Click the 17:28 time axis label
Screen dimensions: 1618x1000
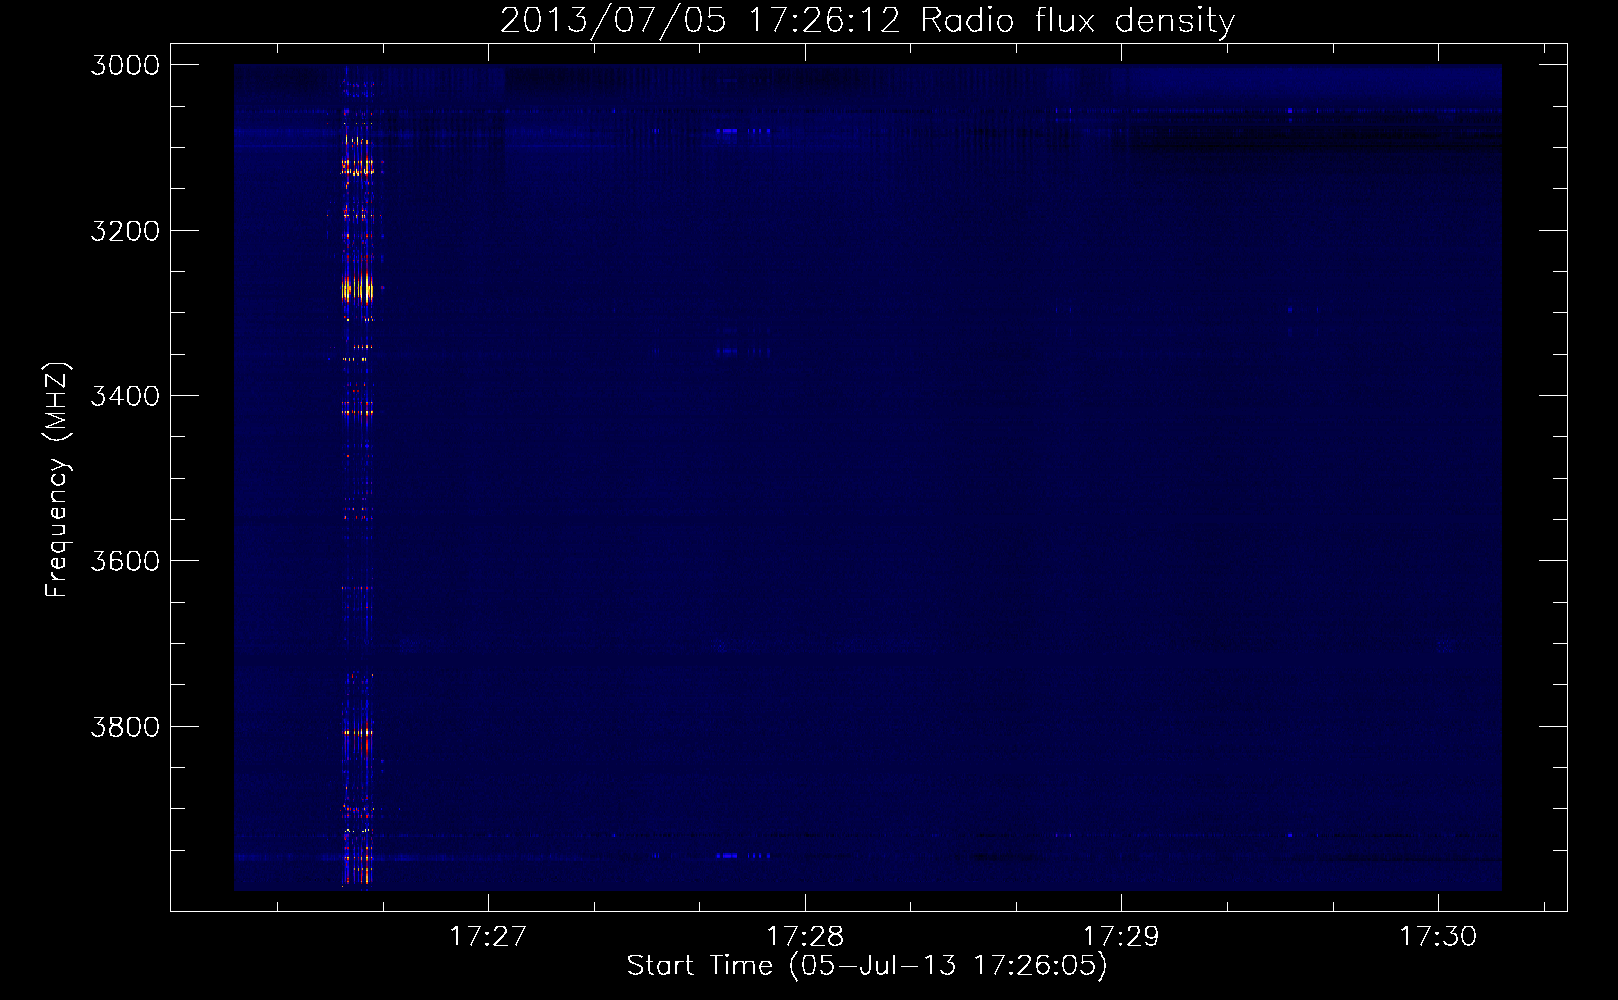(x=805, y=937)
